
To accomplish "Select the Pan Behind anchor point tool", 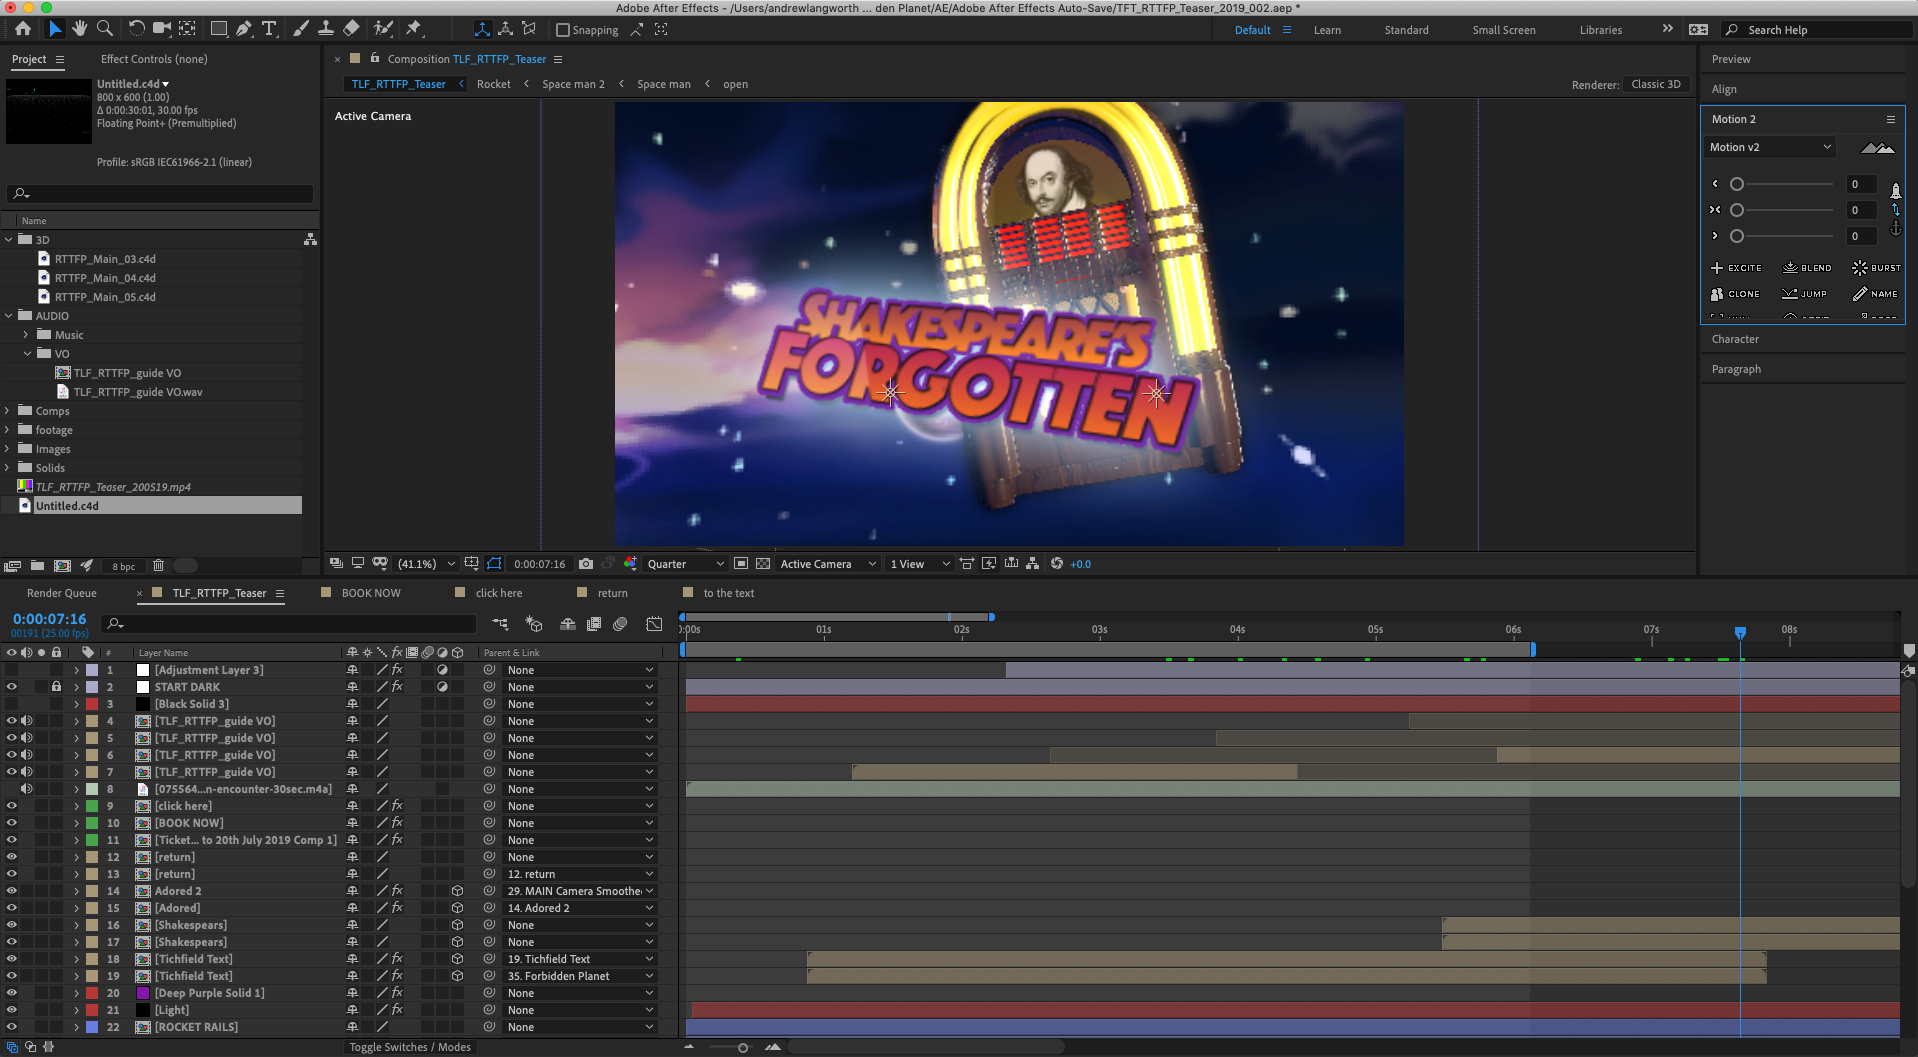I will [187, 29].
